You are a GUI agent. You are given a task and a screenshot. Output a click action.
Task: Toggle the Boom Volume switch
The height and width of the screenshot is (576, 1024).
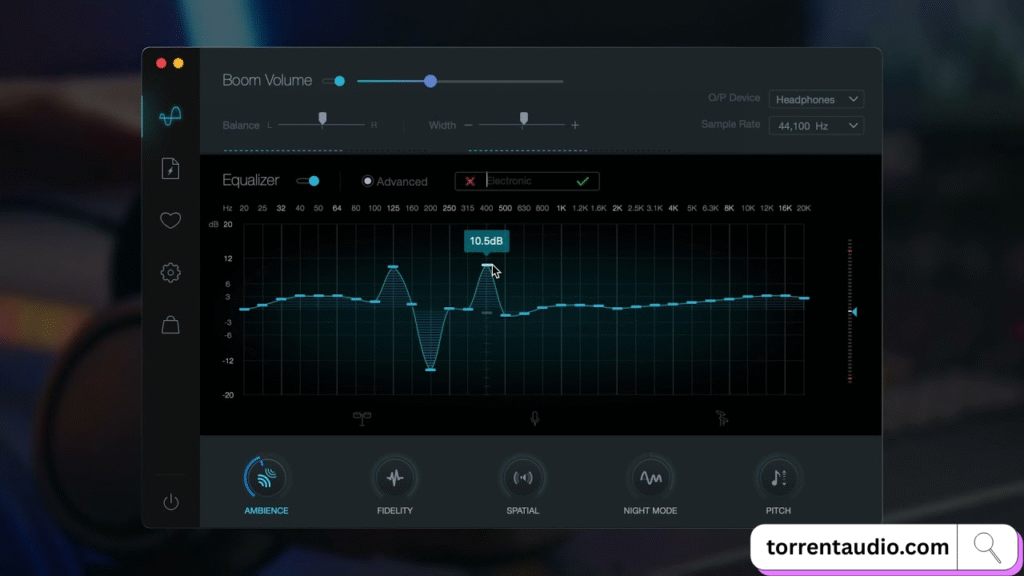[334, 81]
